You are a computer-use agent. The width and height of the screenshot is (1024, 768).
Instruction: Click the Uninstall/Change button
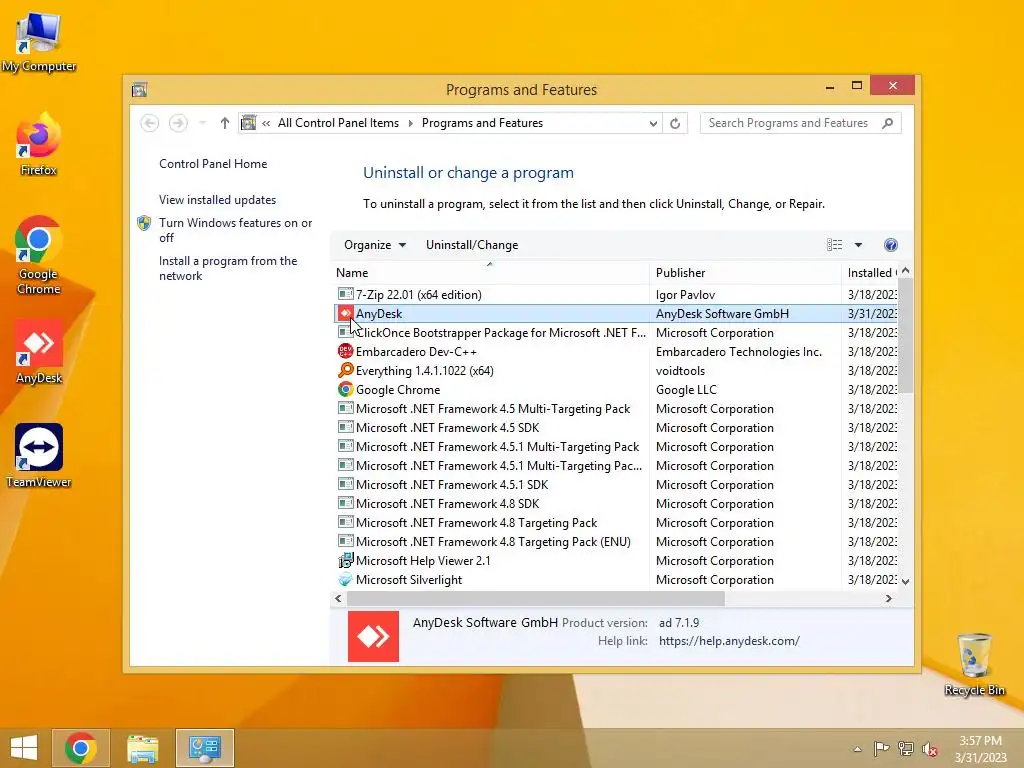(472, 245)
